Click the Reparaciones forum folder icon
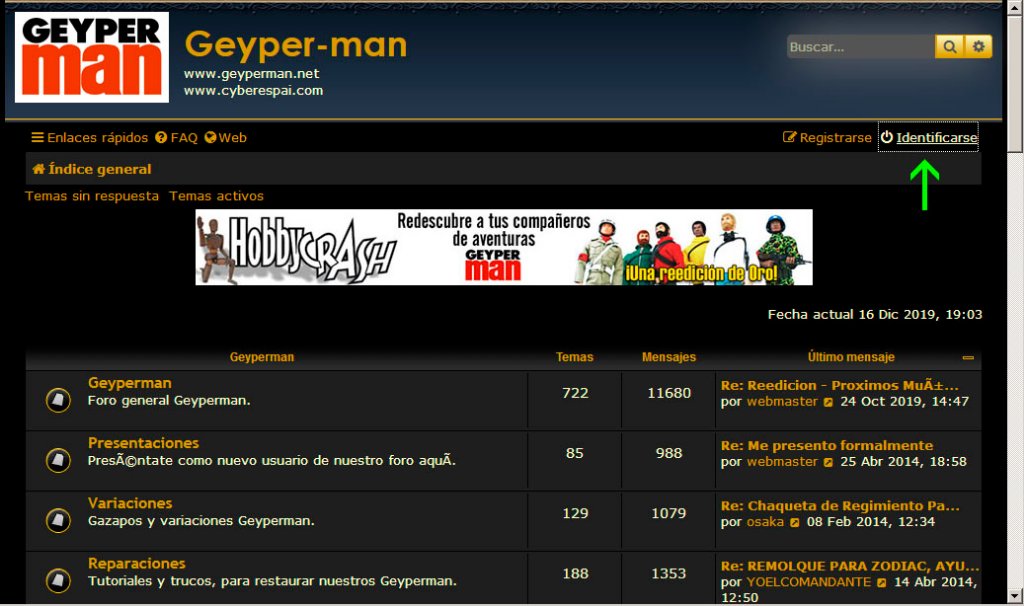This screenshot has width=1024, height=606. [58, 580]
